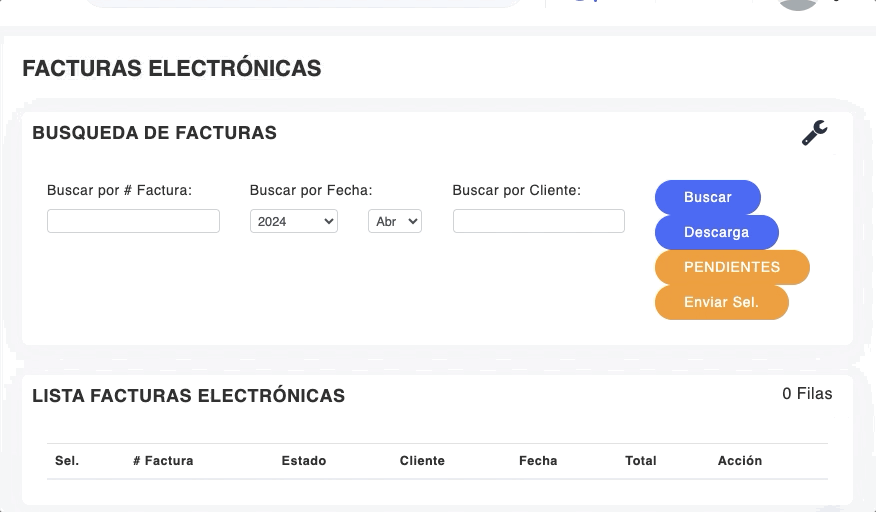876x512 pixels.
Task: Click the Buscar button
Action: [x=707, y=197]
